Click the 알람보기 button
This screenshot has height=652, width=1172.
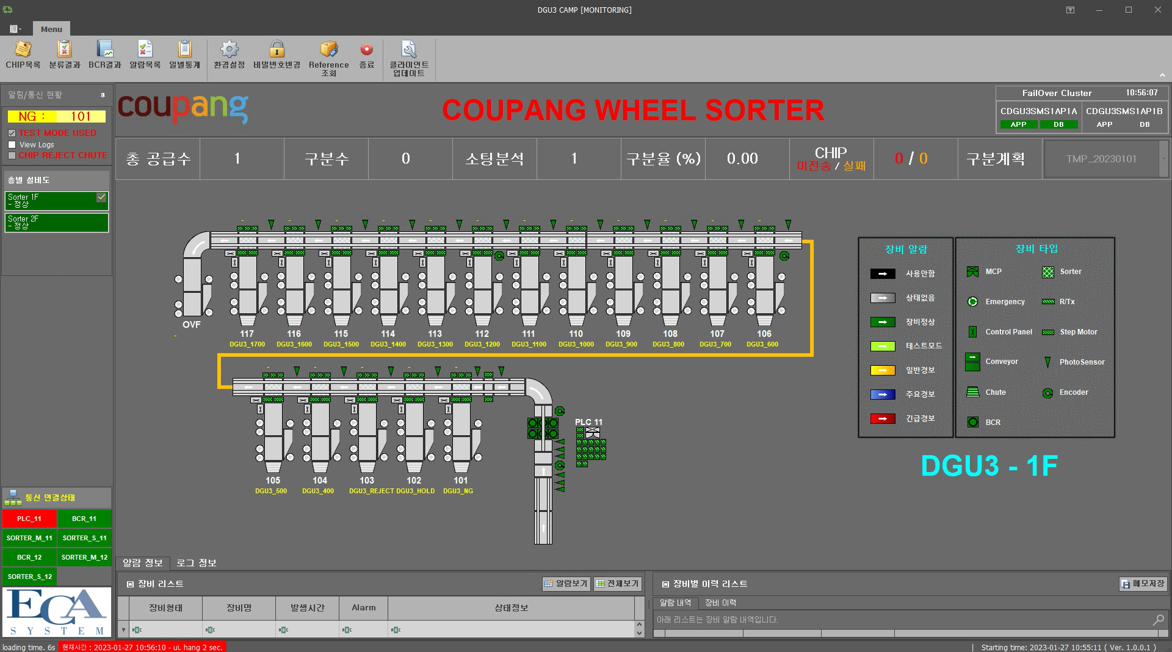[566, 583]
